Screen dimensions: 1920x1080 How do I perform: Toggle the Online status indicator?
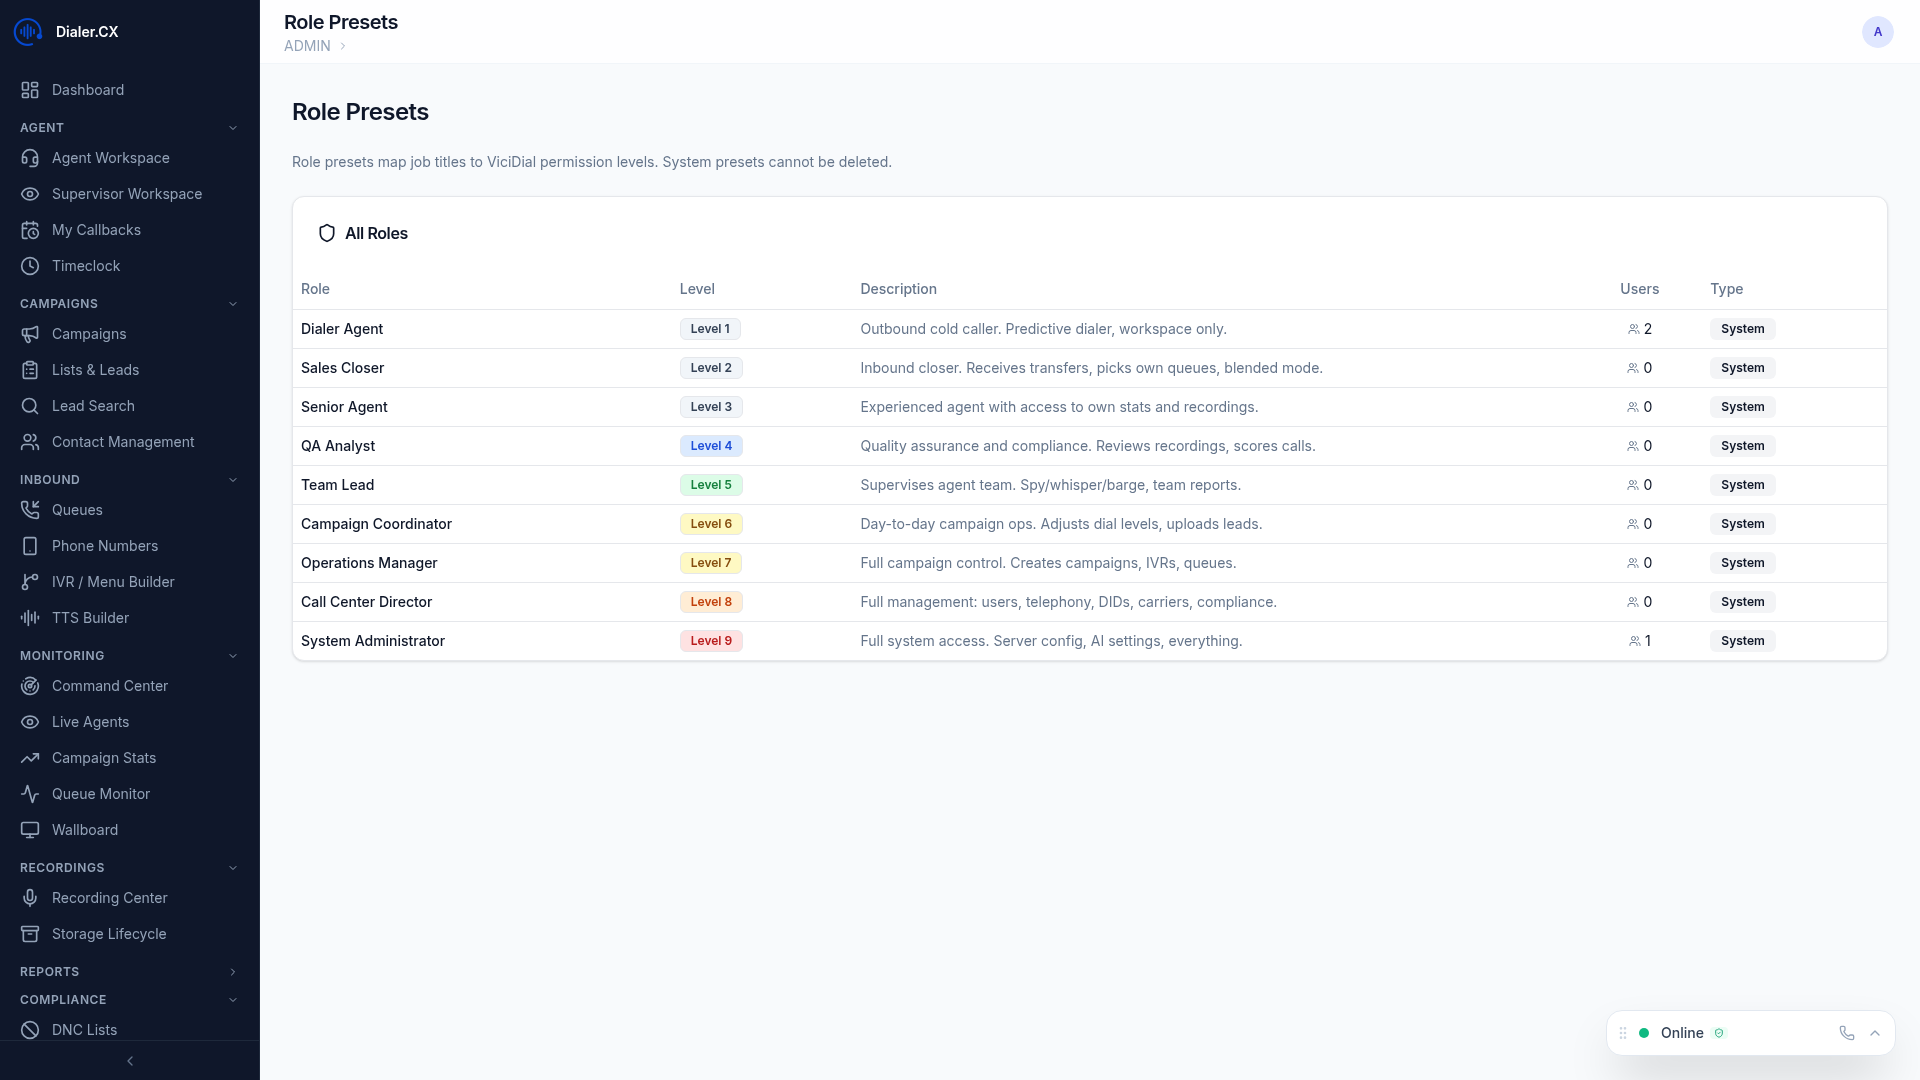1643,1032
